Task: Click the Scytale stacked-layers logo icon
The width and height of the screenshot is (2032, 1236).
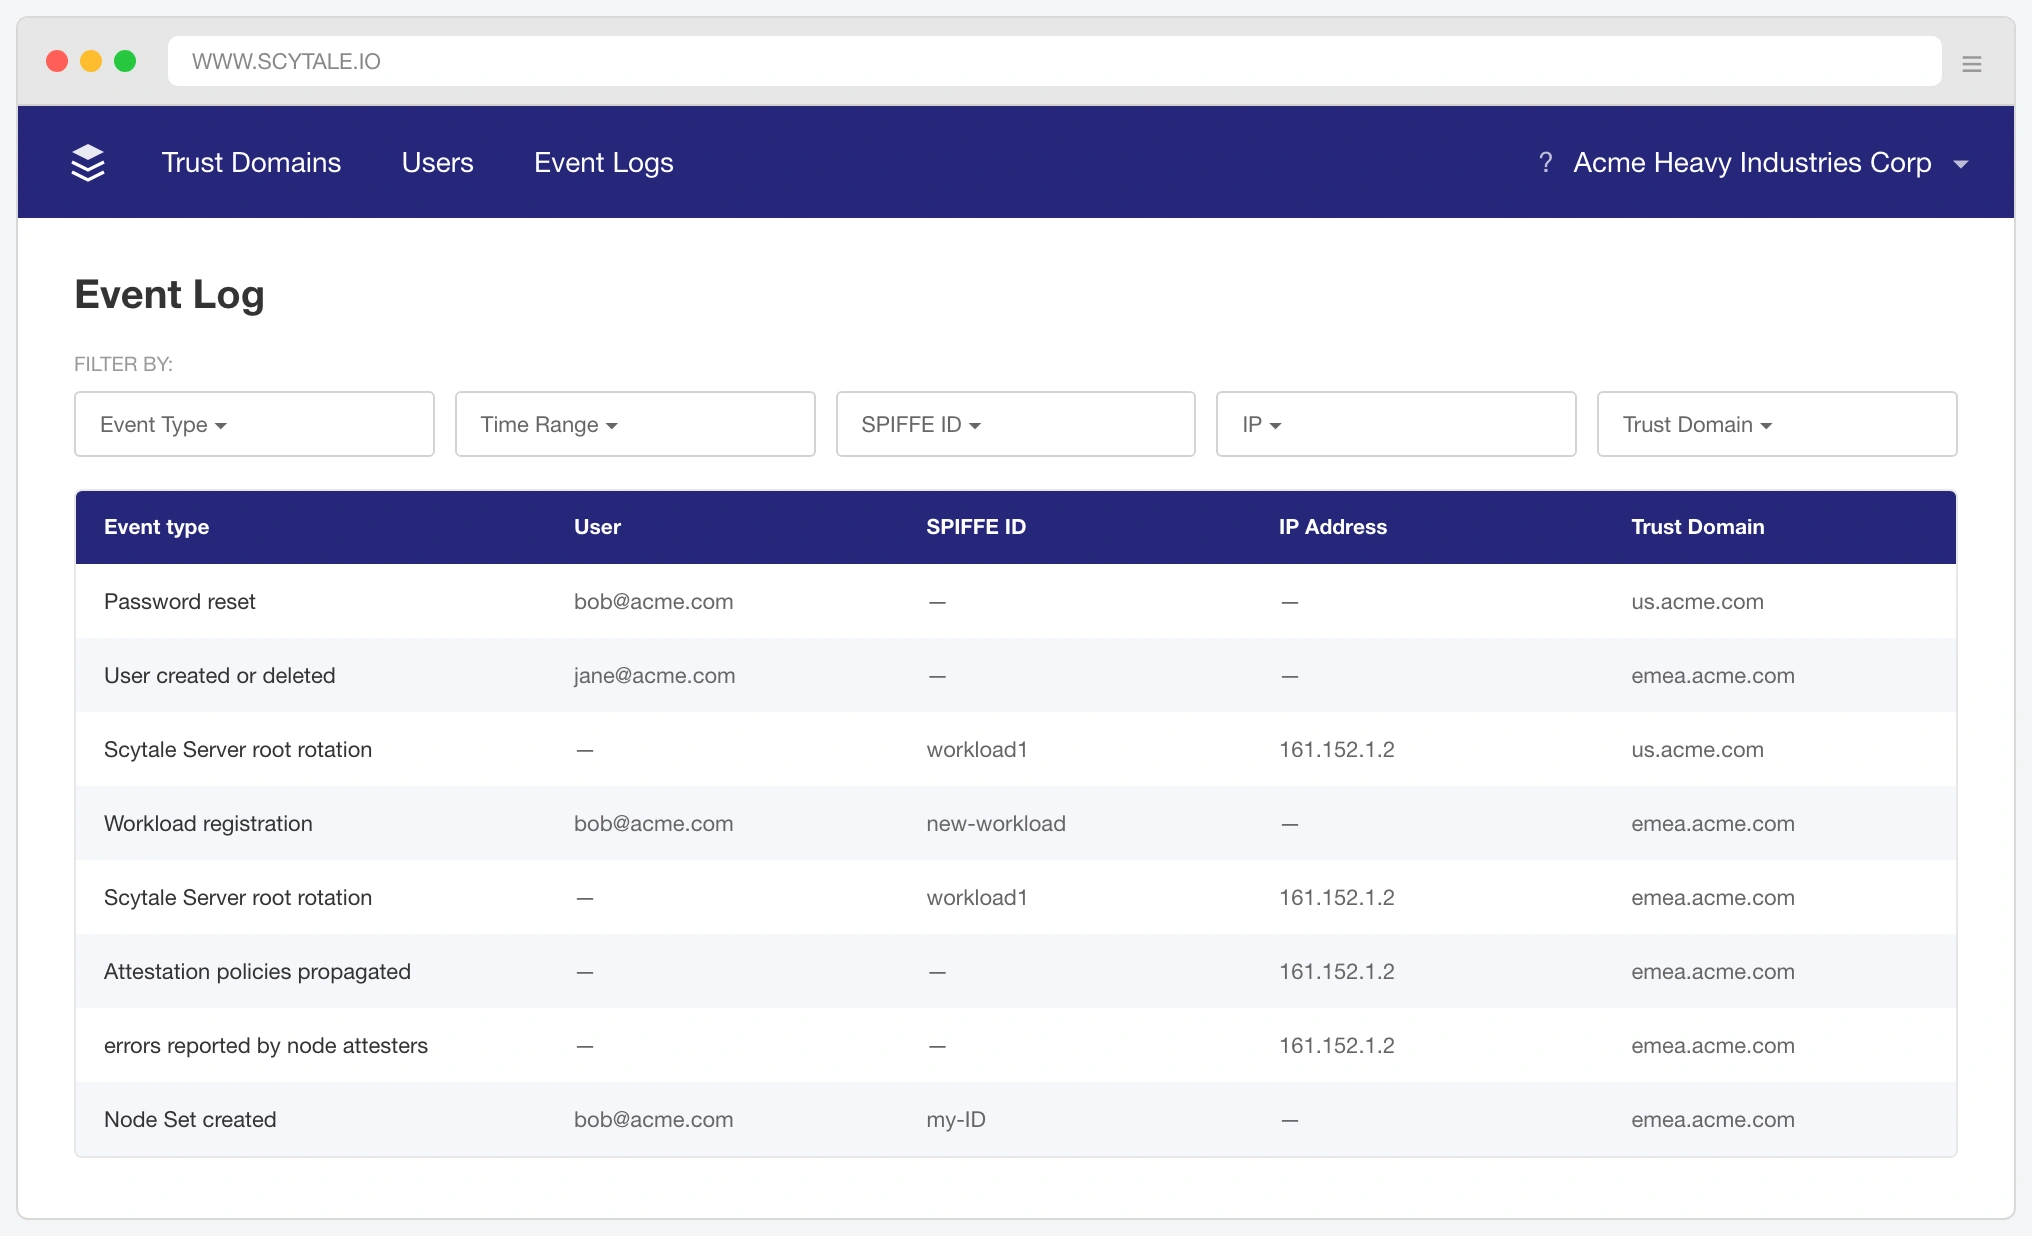Action: (x=88, y=162)
